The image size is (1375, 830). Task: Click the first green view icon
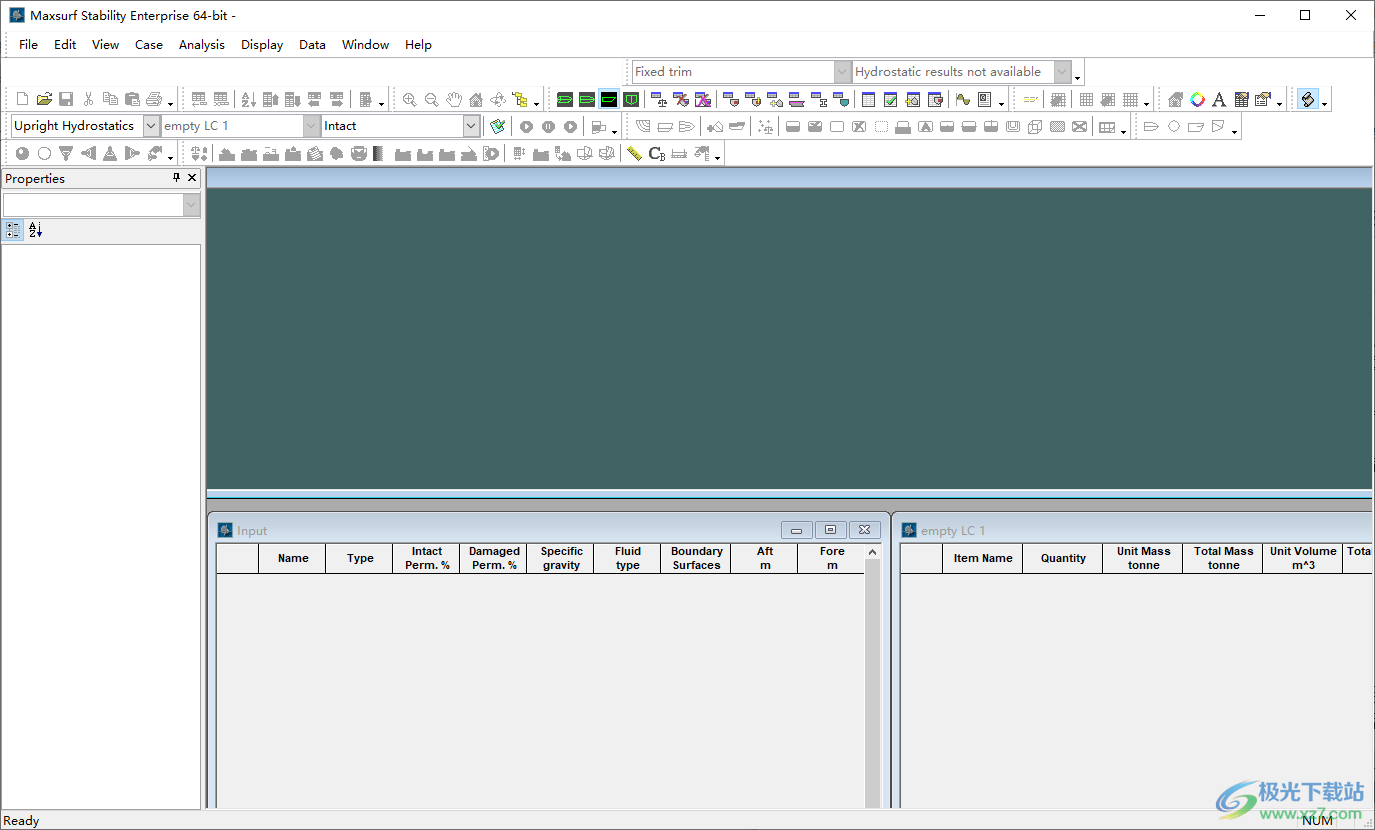point(565,99)
